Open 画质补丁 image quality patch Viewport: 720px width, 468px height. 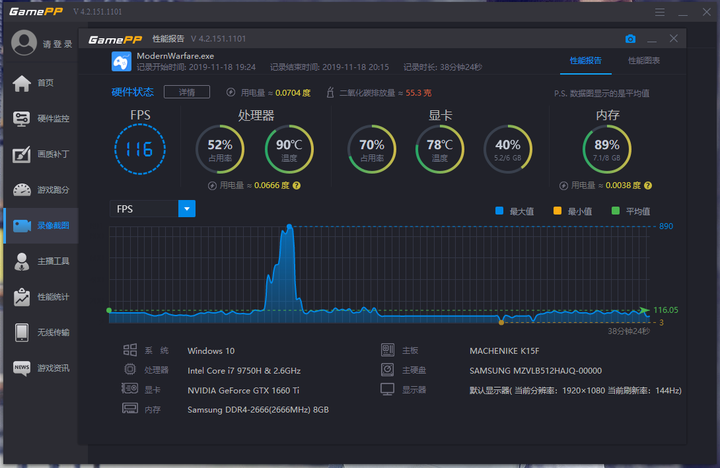(40, 154)
